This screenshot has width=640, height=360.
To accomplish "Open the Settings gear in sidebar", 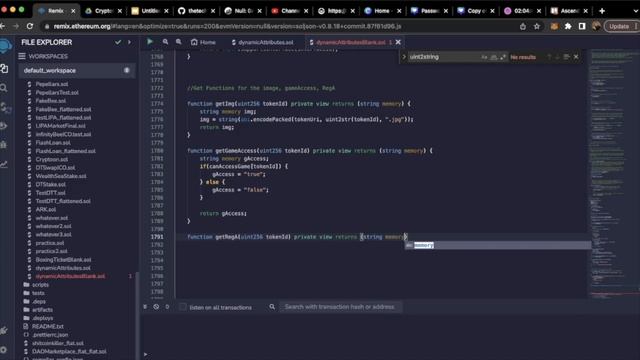I will coord(4,350).
